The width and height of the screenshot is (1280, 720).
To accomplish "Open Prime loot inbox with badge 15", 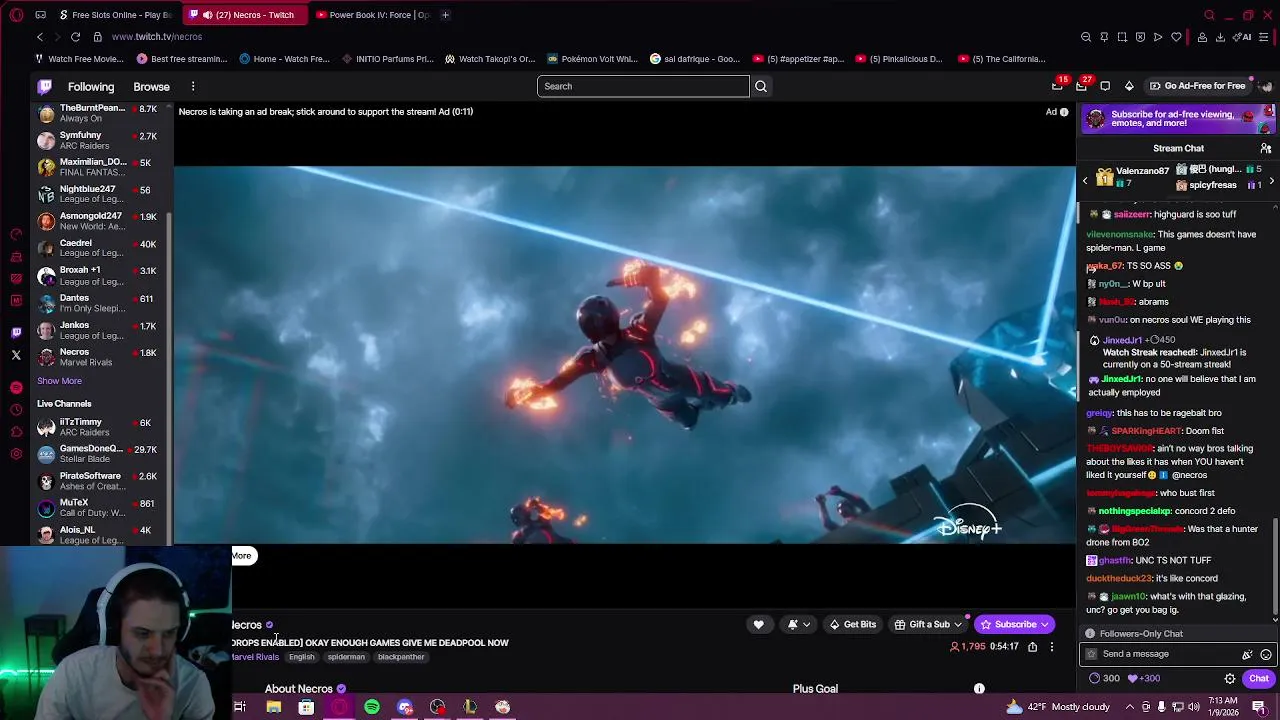I will [x=1058, y=86].
